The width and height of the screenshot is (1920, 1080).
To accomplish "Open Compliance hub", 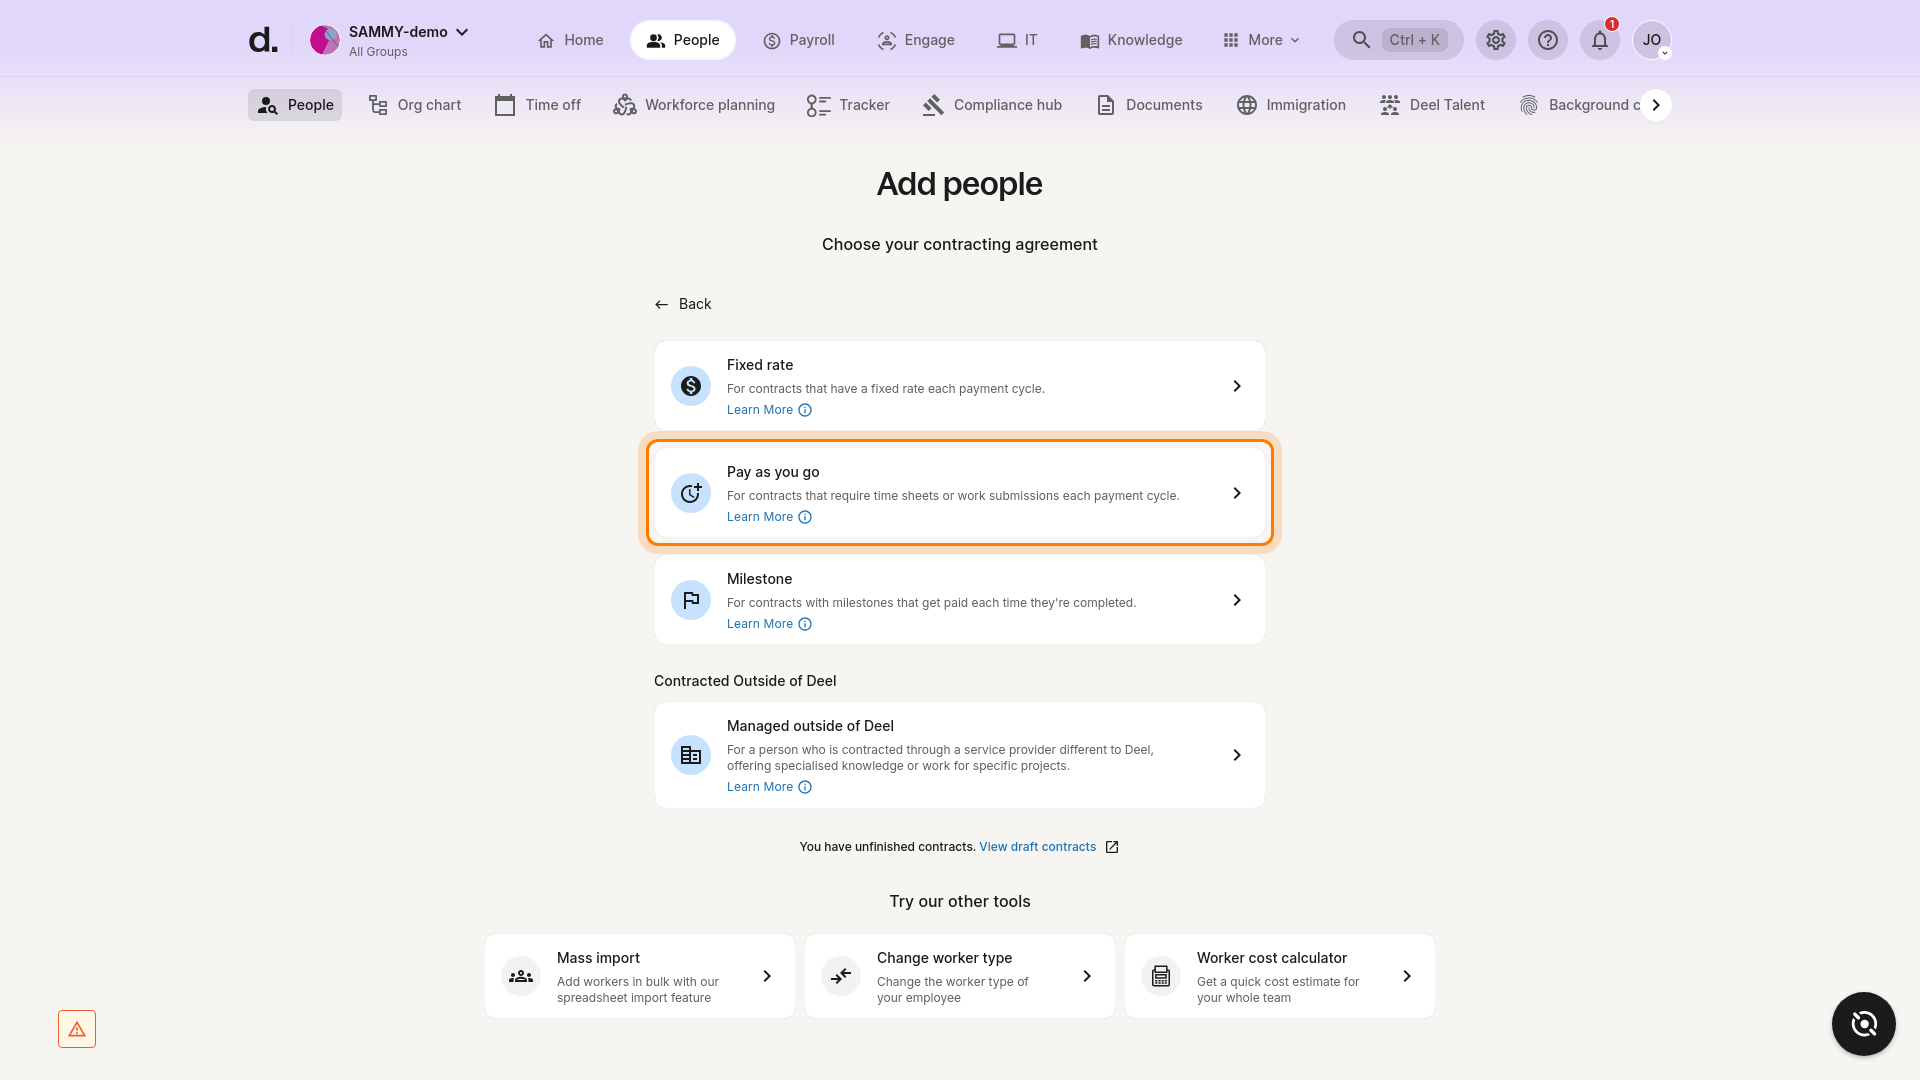I will click(992, 105).
